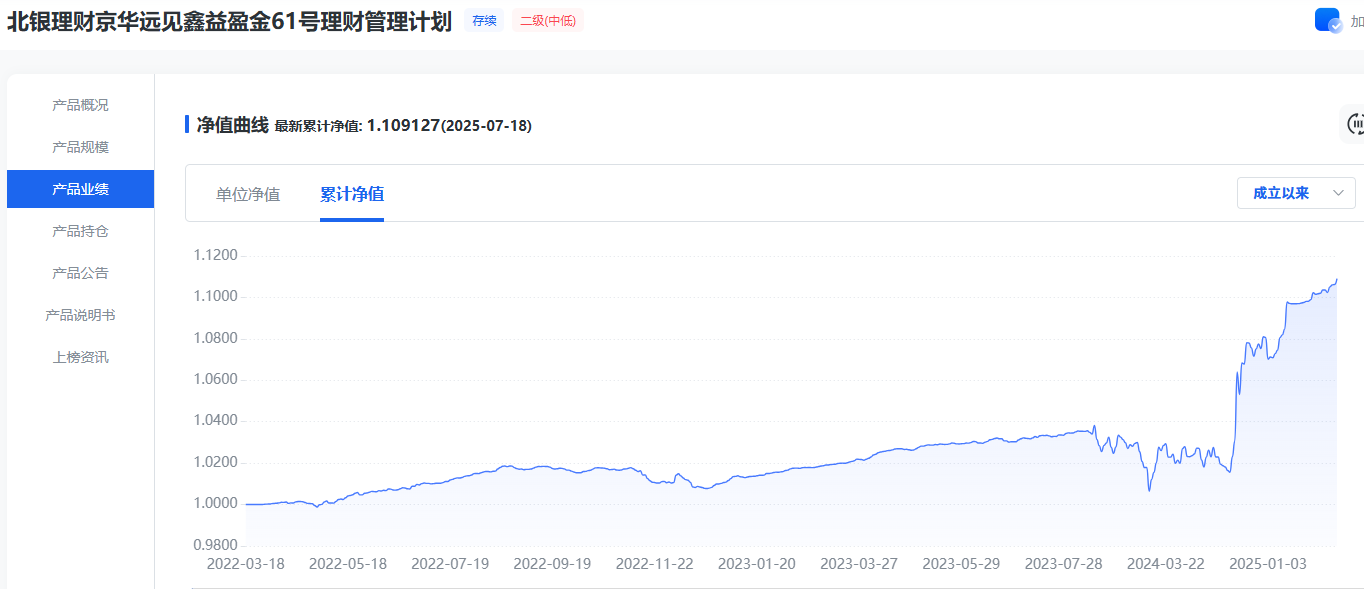Click the 2022-07-19 date axis label
This screenshot has width=1364, height=589.
point(450,564)
